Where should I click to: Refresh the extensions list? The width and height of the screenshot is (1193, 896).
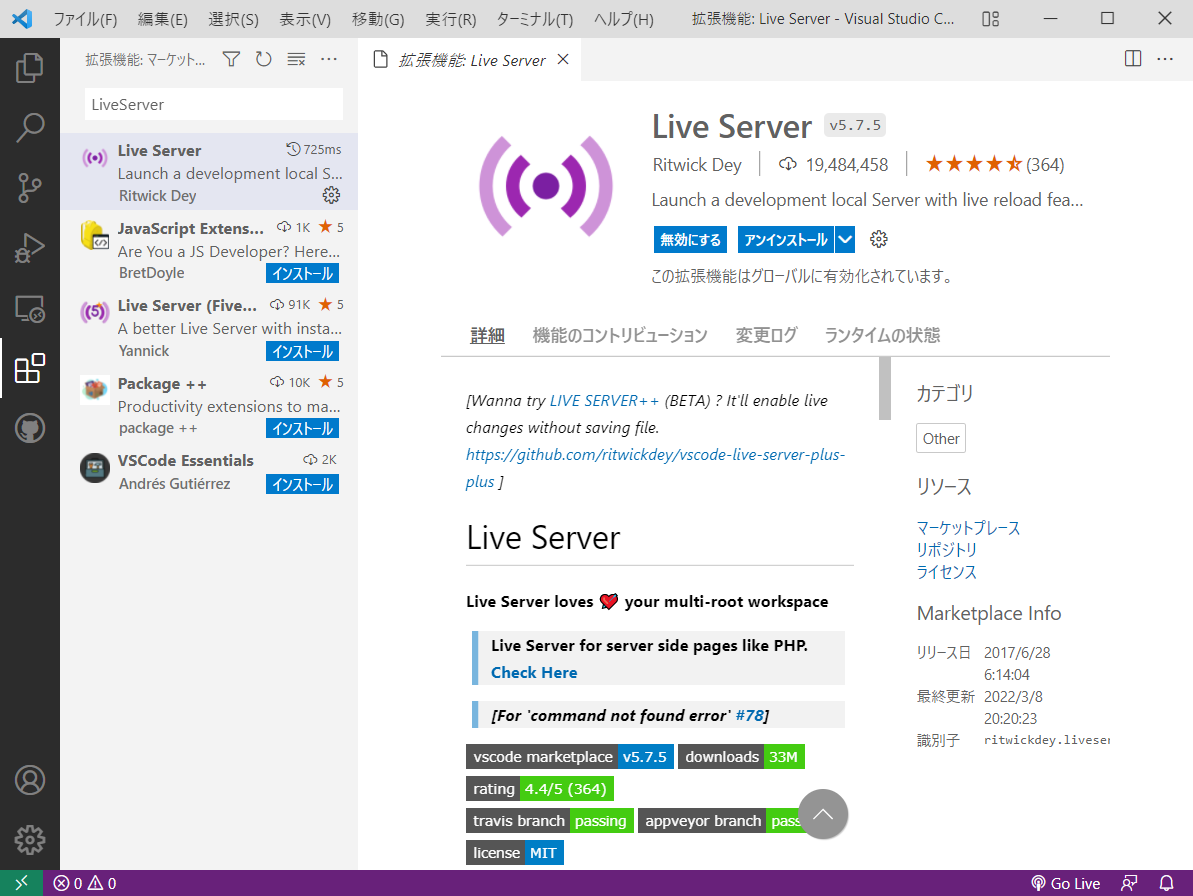pos(263,59)
